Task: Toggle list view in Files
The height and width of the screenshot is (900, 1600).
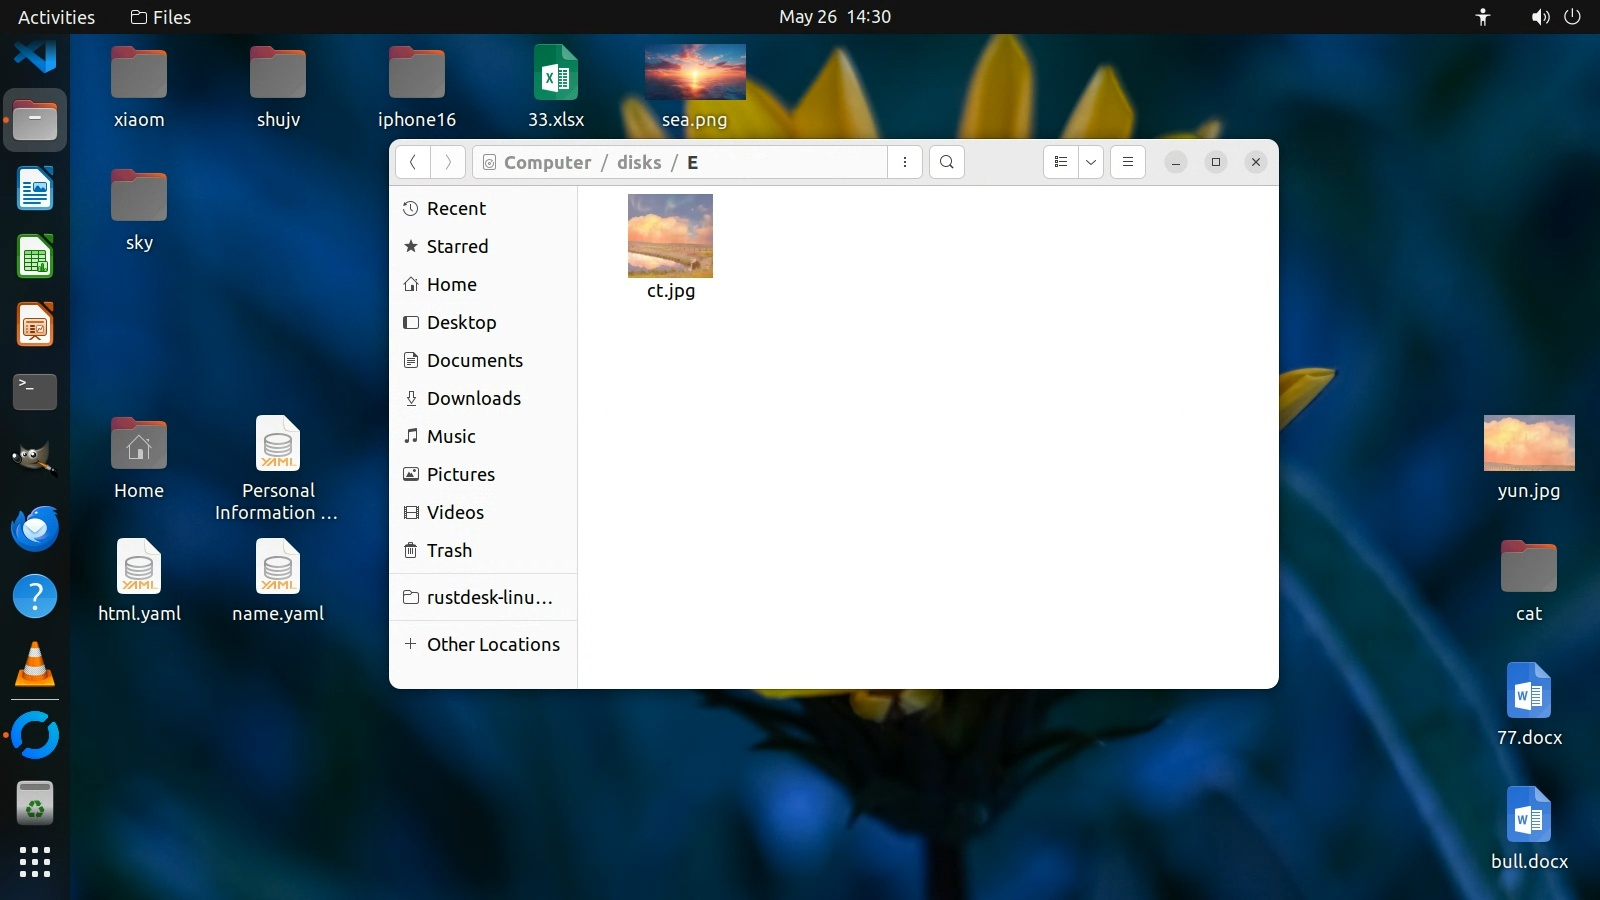Action: point(1061,162)
